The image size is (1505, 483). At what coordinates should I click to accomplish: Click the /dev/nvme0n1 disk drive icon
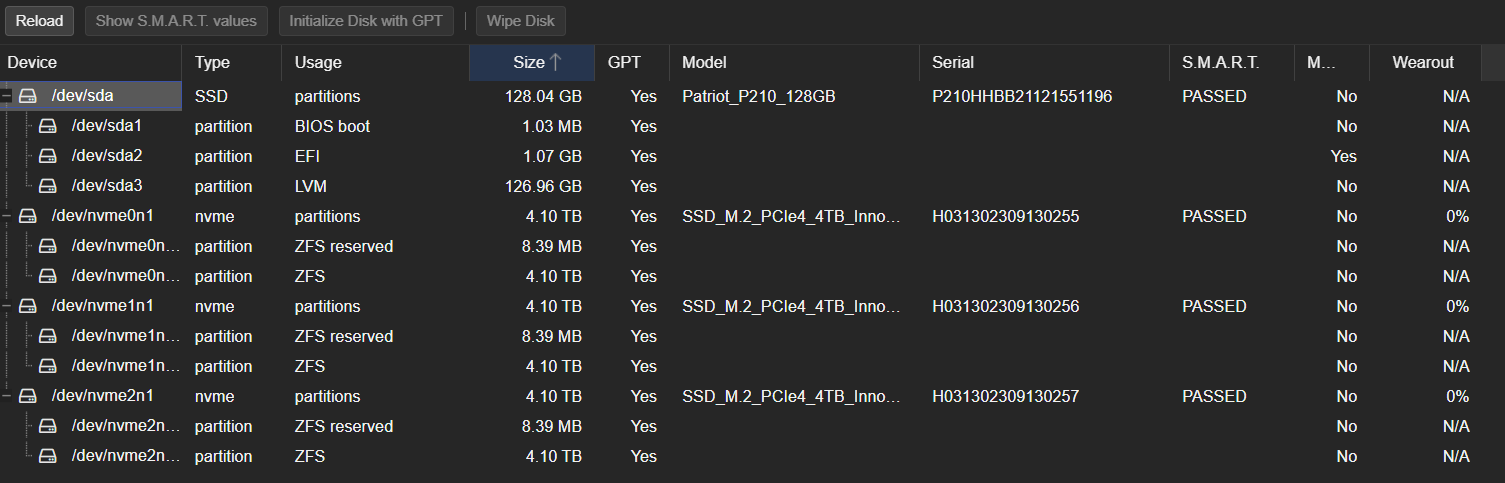pyautogui.click(x=28, y=217)
